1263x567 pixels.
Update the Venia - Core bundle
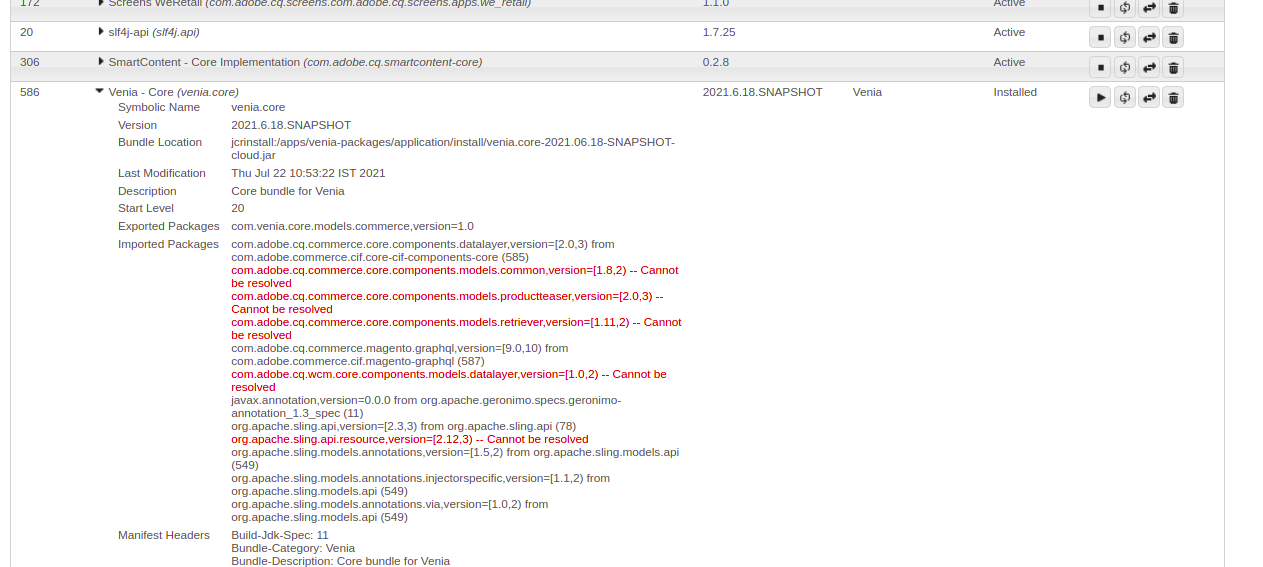point(1149,97)
